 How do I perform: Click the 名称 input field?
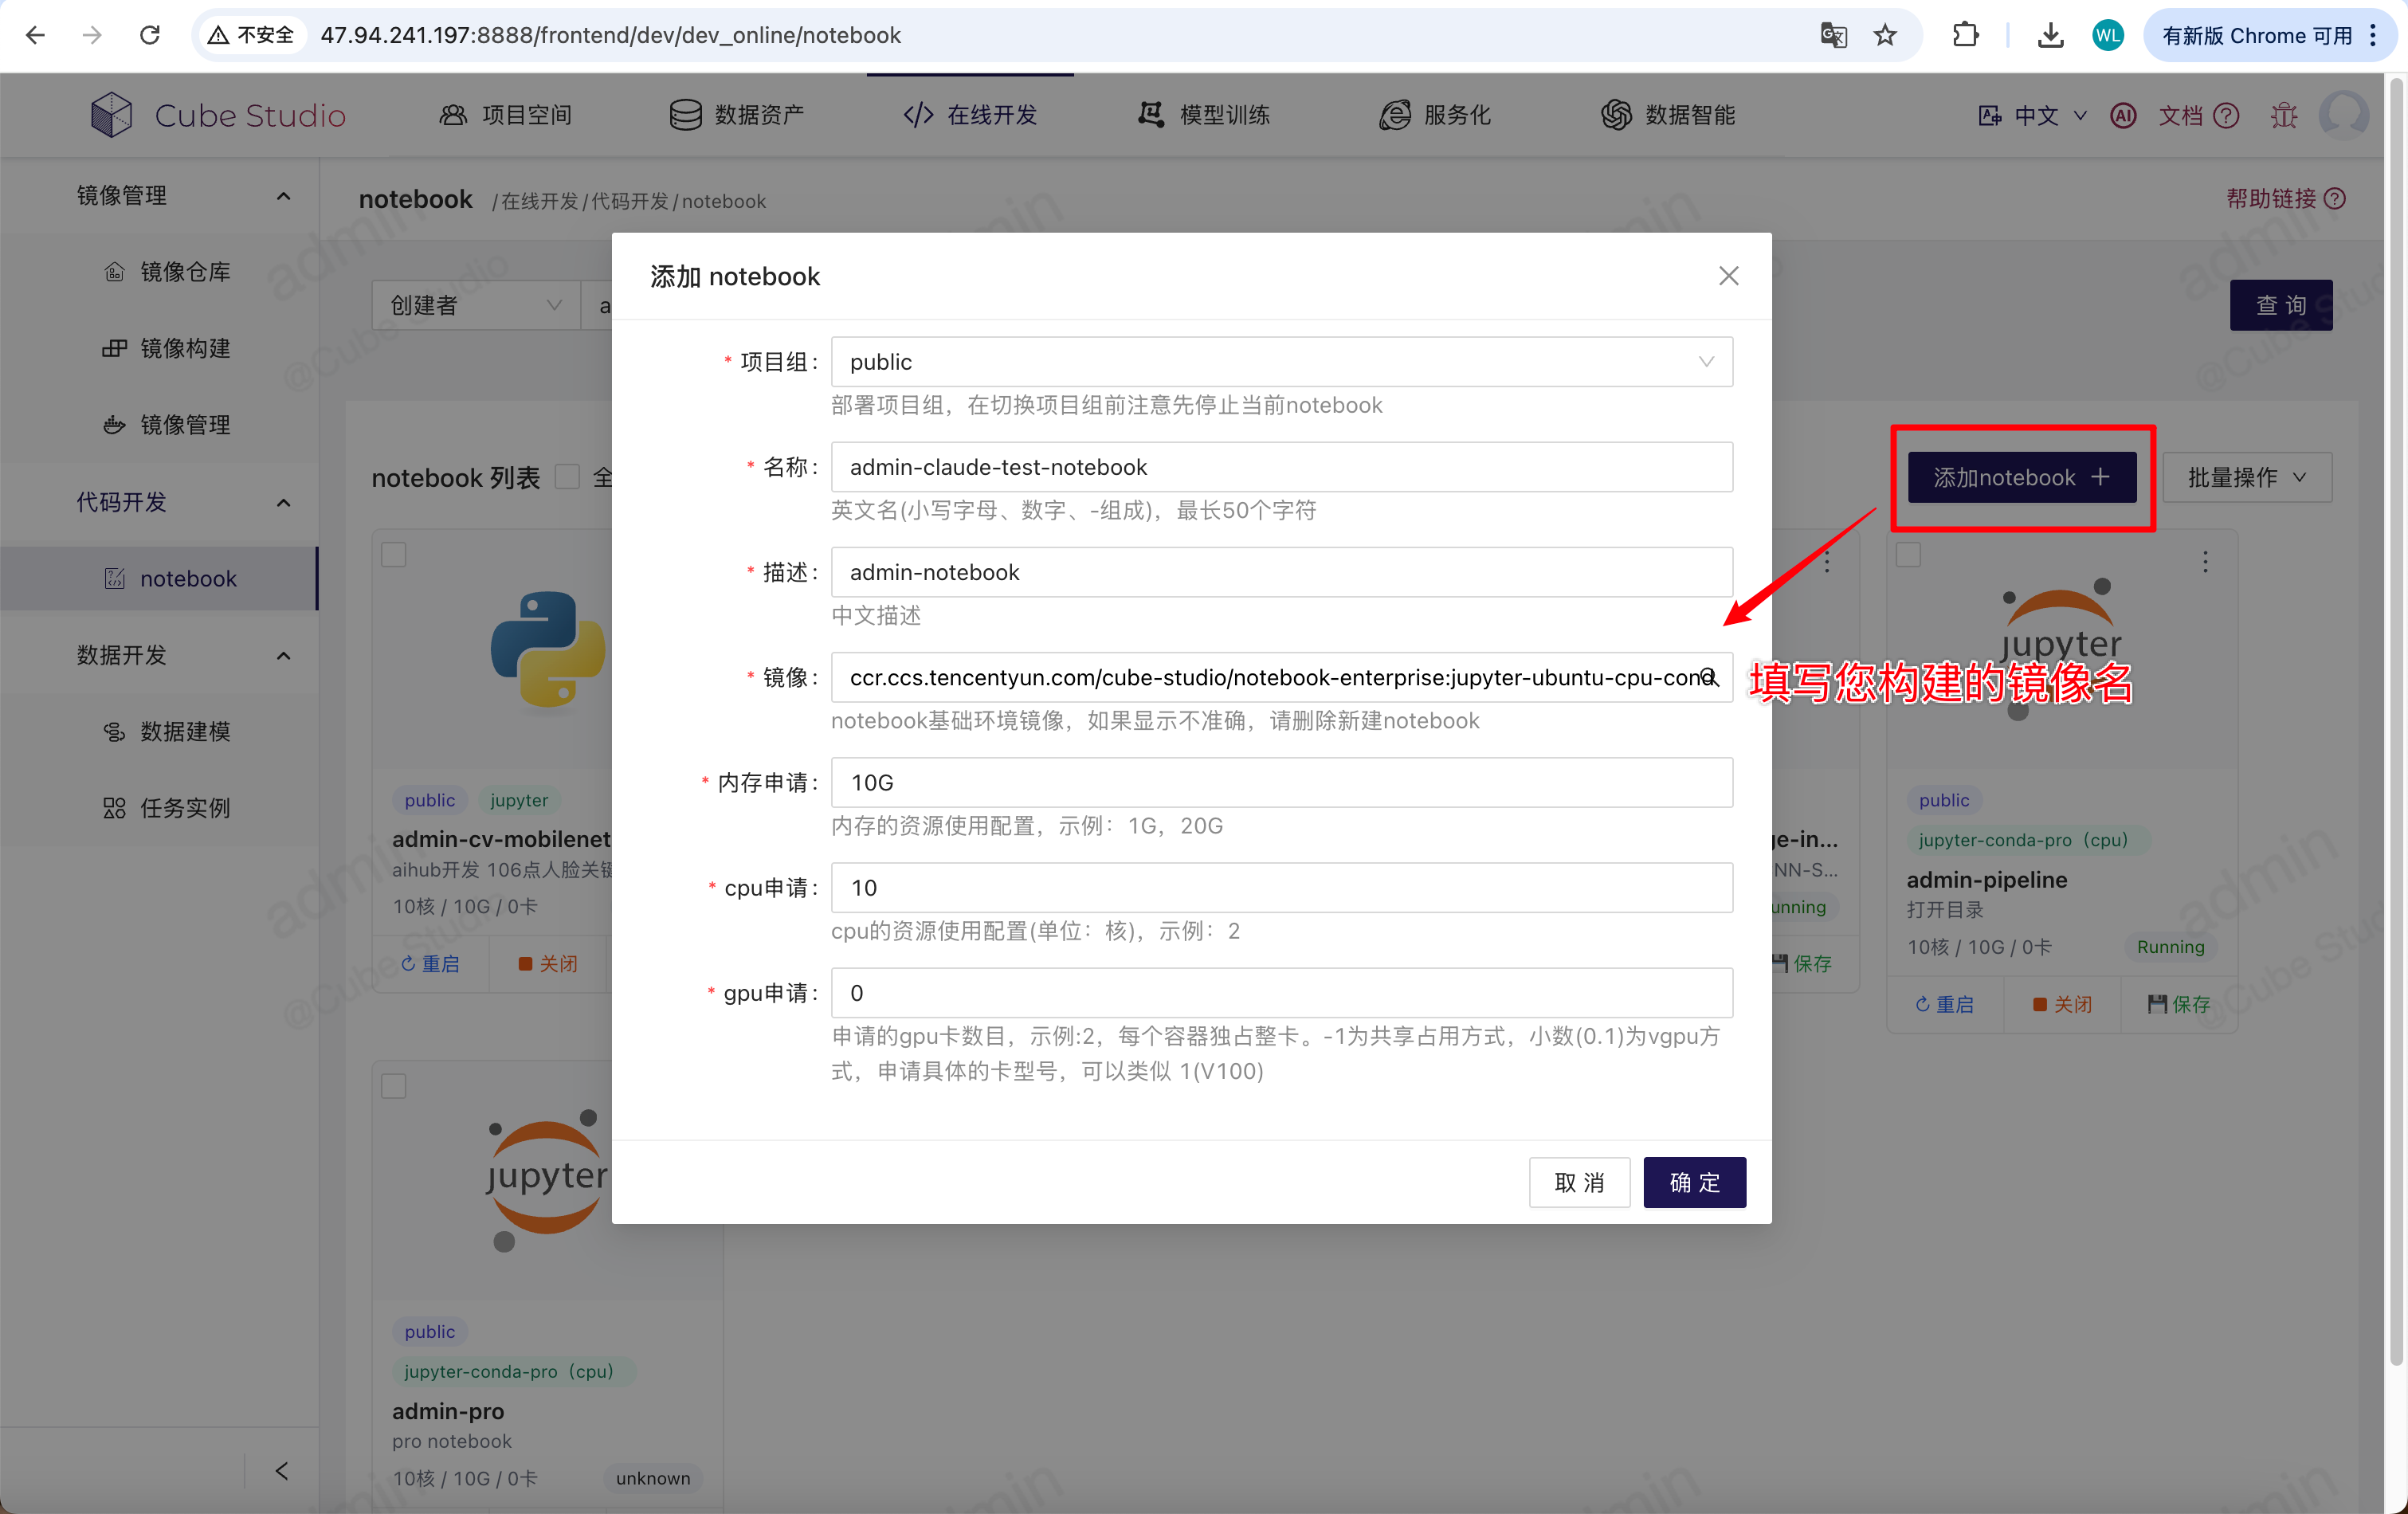(1281, 467)
